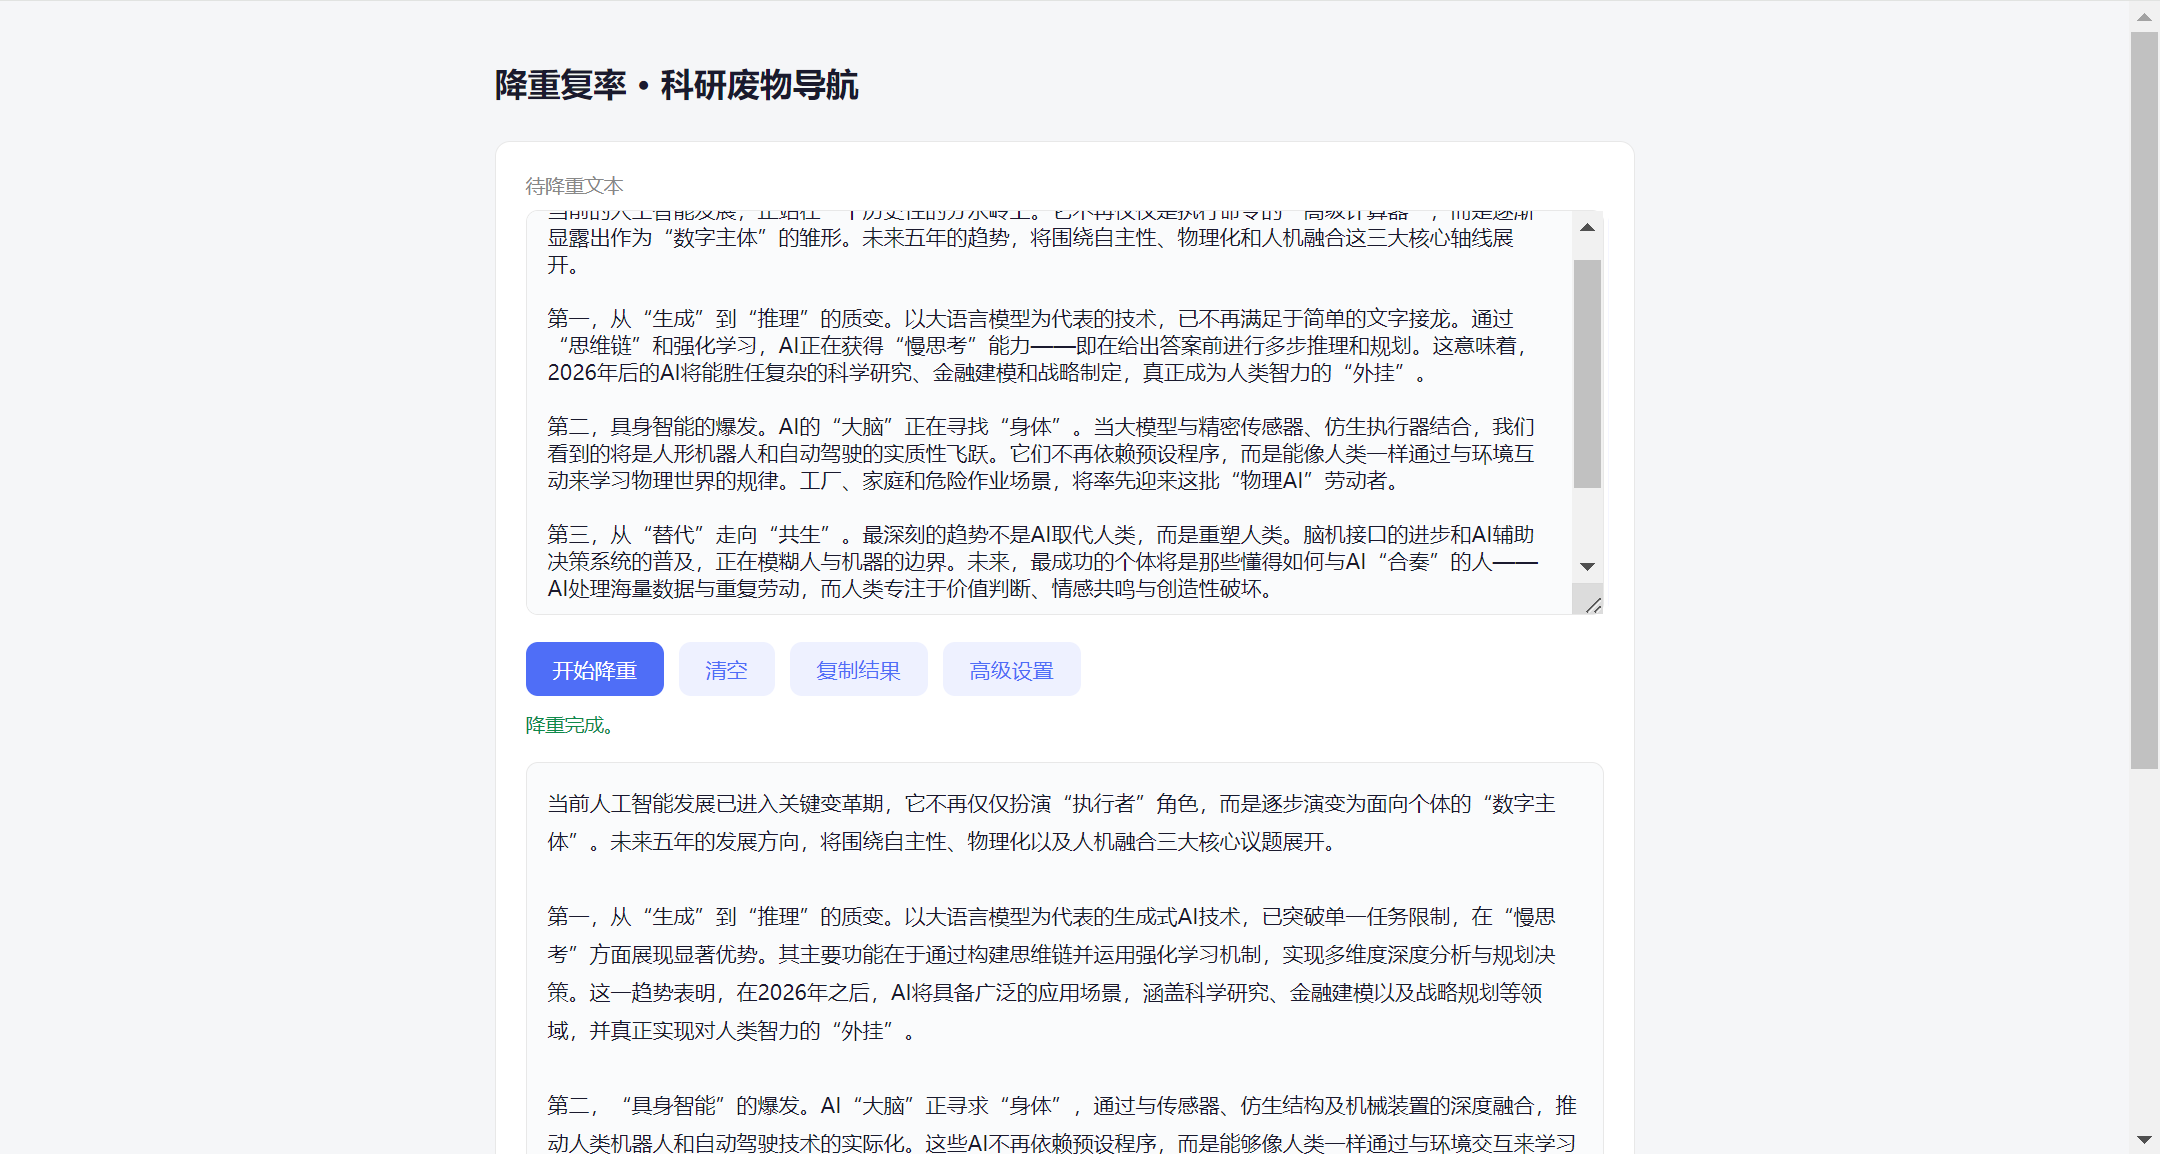Click result paragraph starting 当前人工智能发展已进入
The image size is (2160, 1154).
click(x=1051, y=823)
